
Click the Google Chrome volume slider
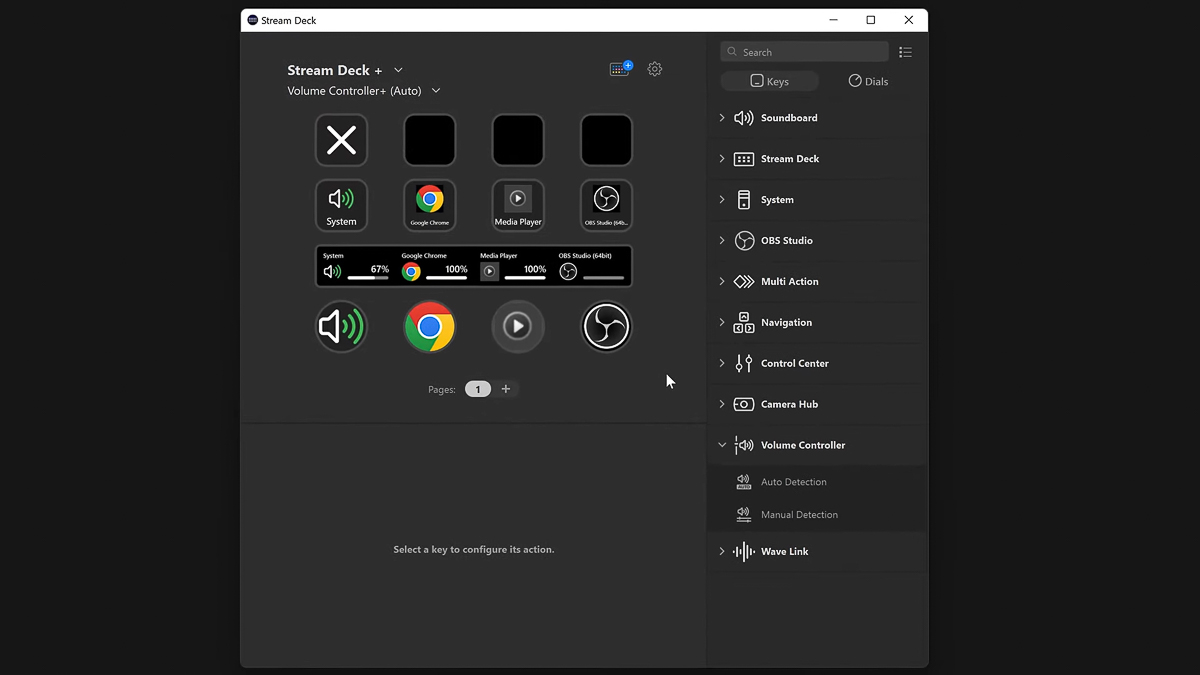pyautogui.click(x=446, y=278)
